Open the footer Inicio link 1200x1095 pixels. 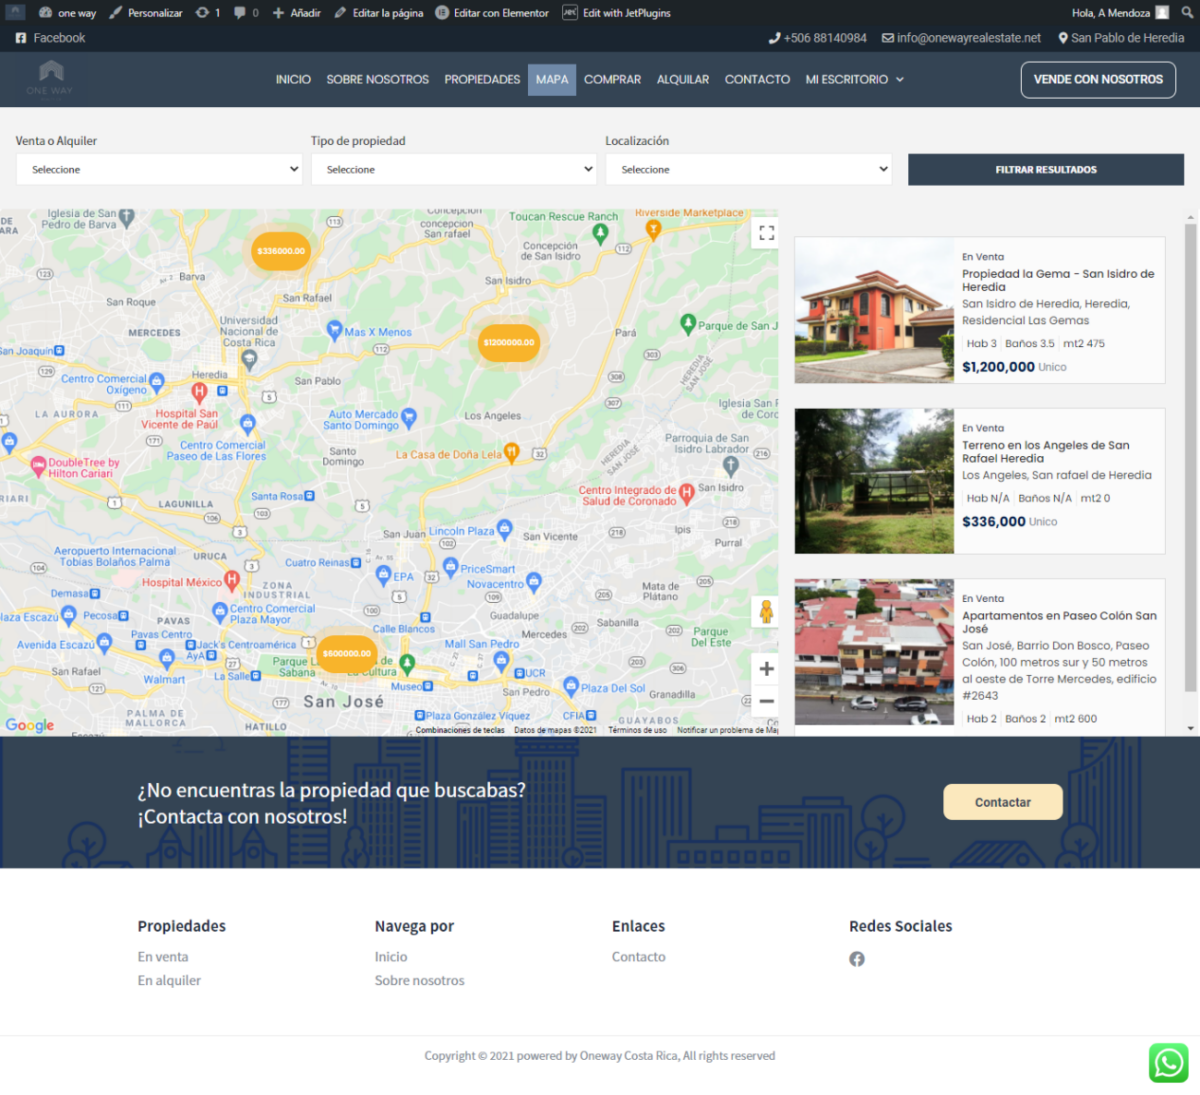(x=391, y=957)
